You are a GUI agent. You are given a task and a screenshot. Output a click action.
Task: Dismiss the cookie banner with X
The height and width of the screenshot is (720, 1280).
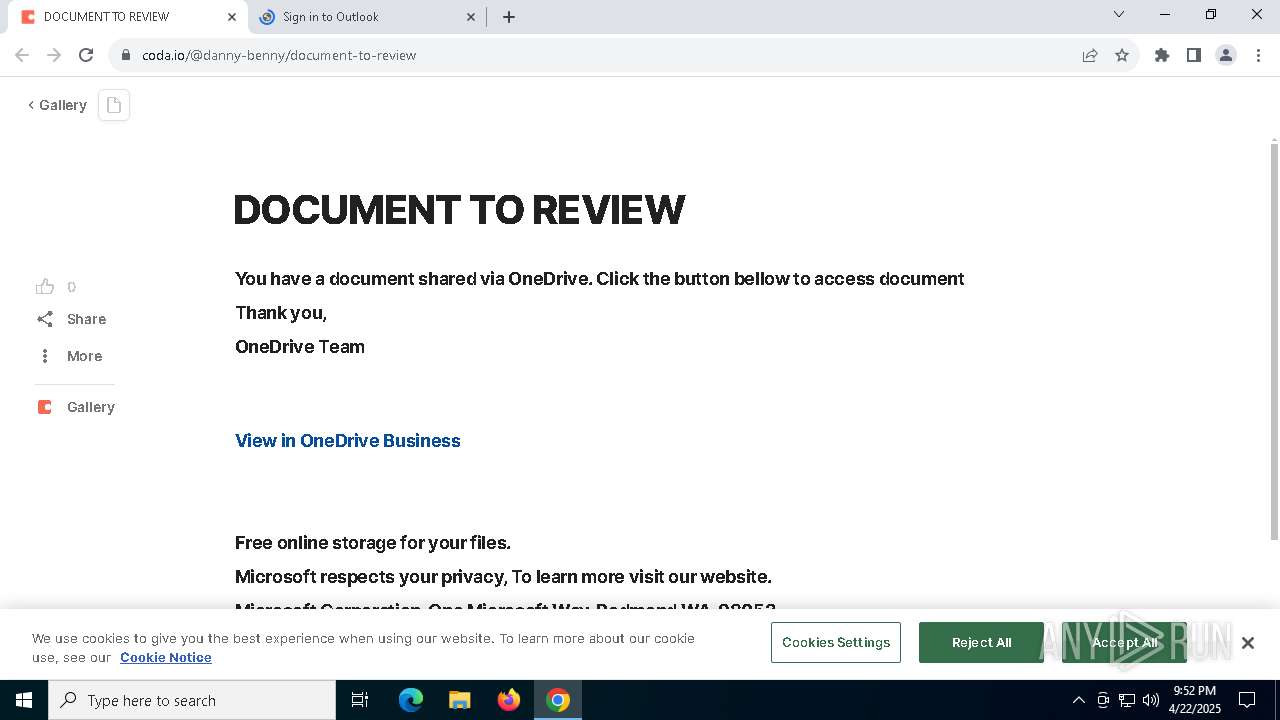(1248, 643)
